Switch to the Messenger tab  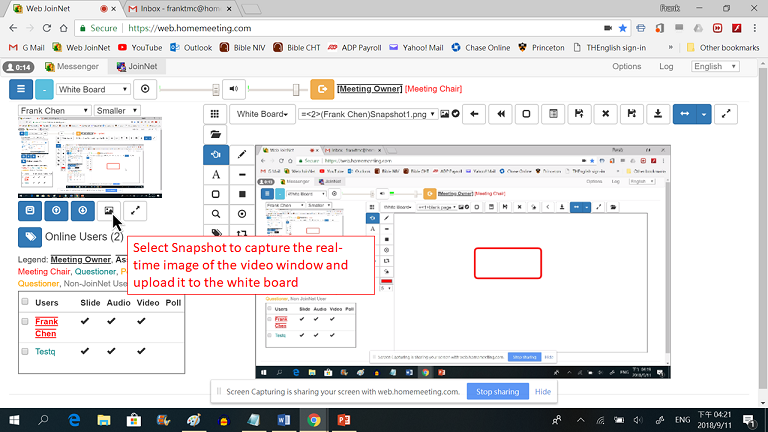tap(76, 67)
